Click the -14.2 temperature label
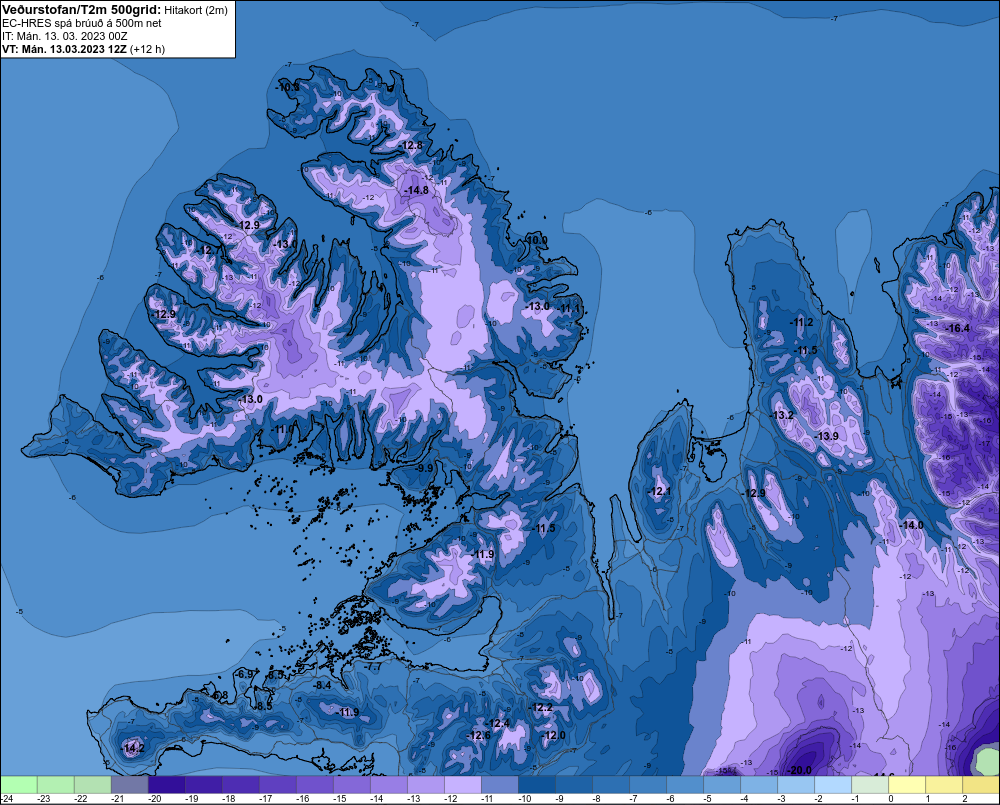The image size is (1000, 805). (133, 748)
